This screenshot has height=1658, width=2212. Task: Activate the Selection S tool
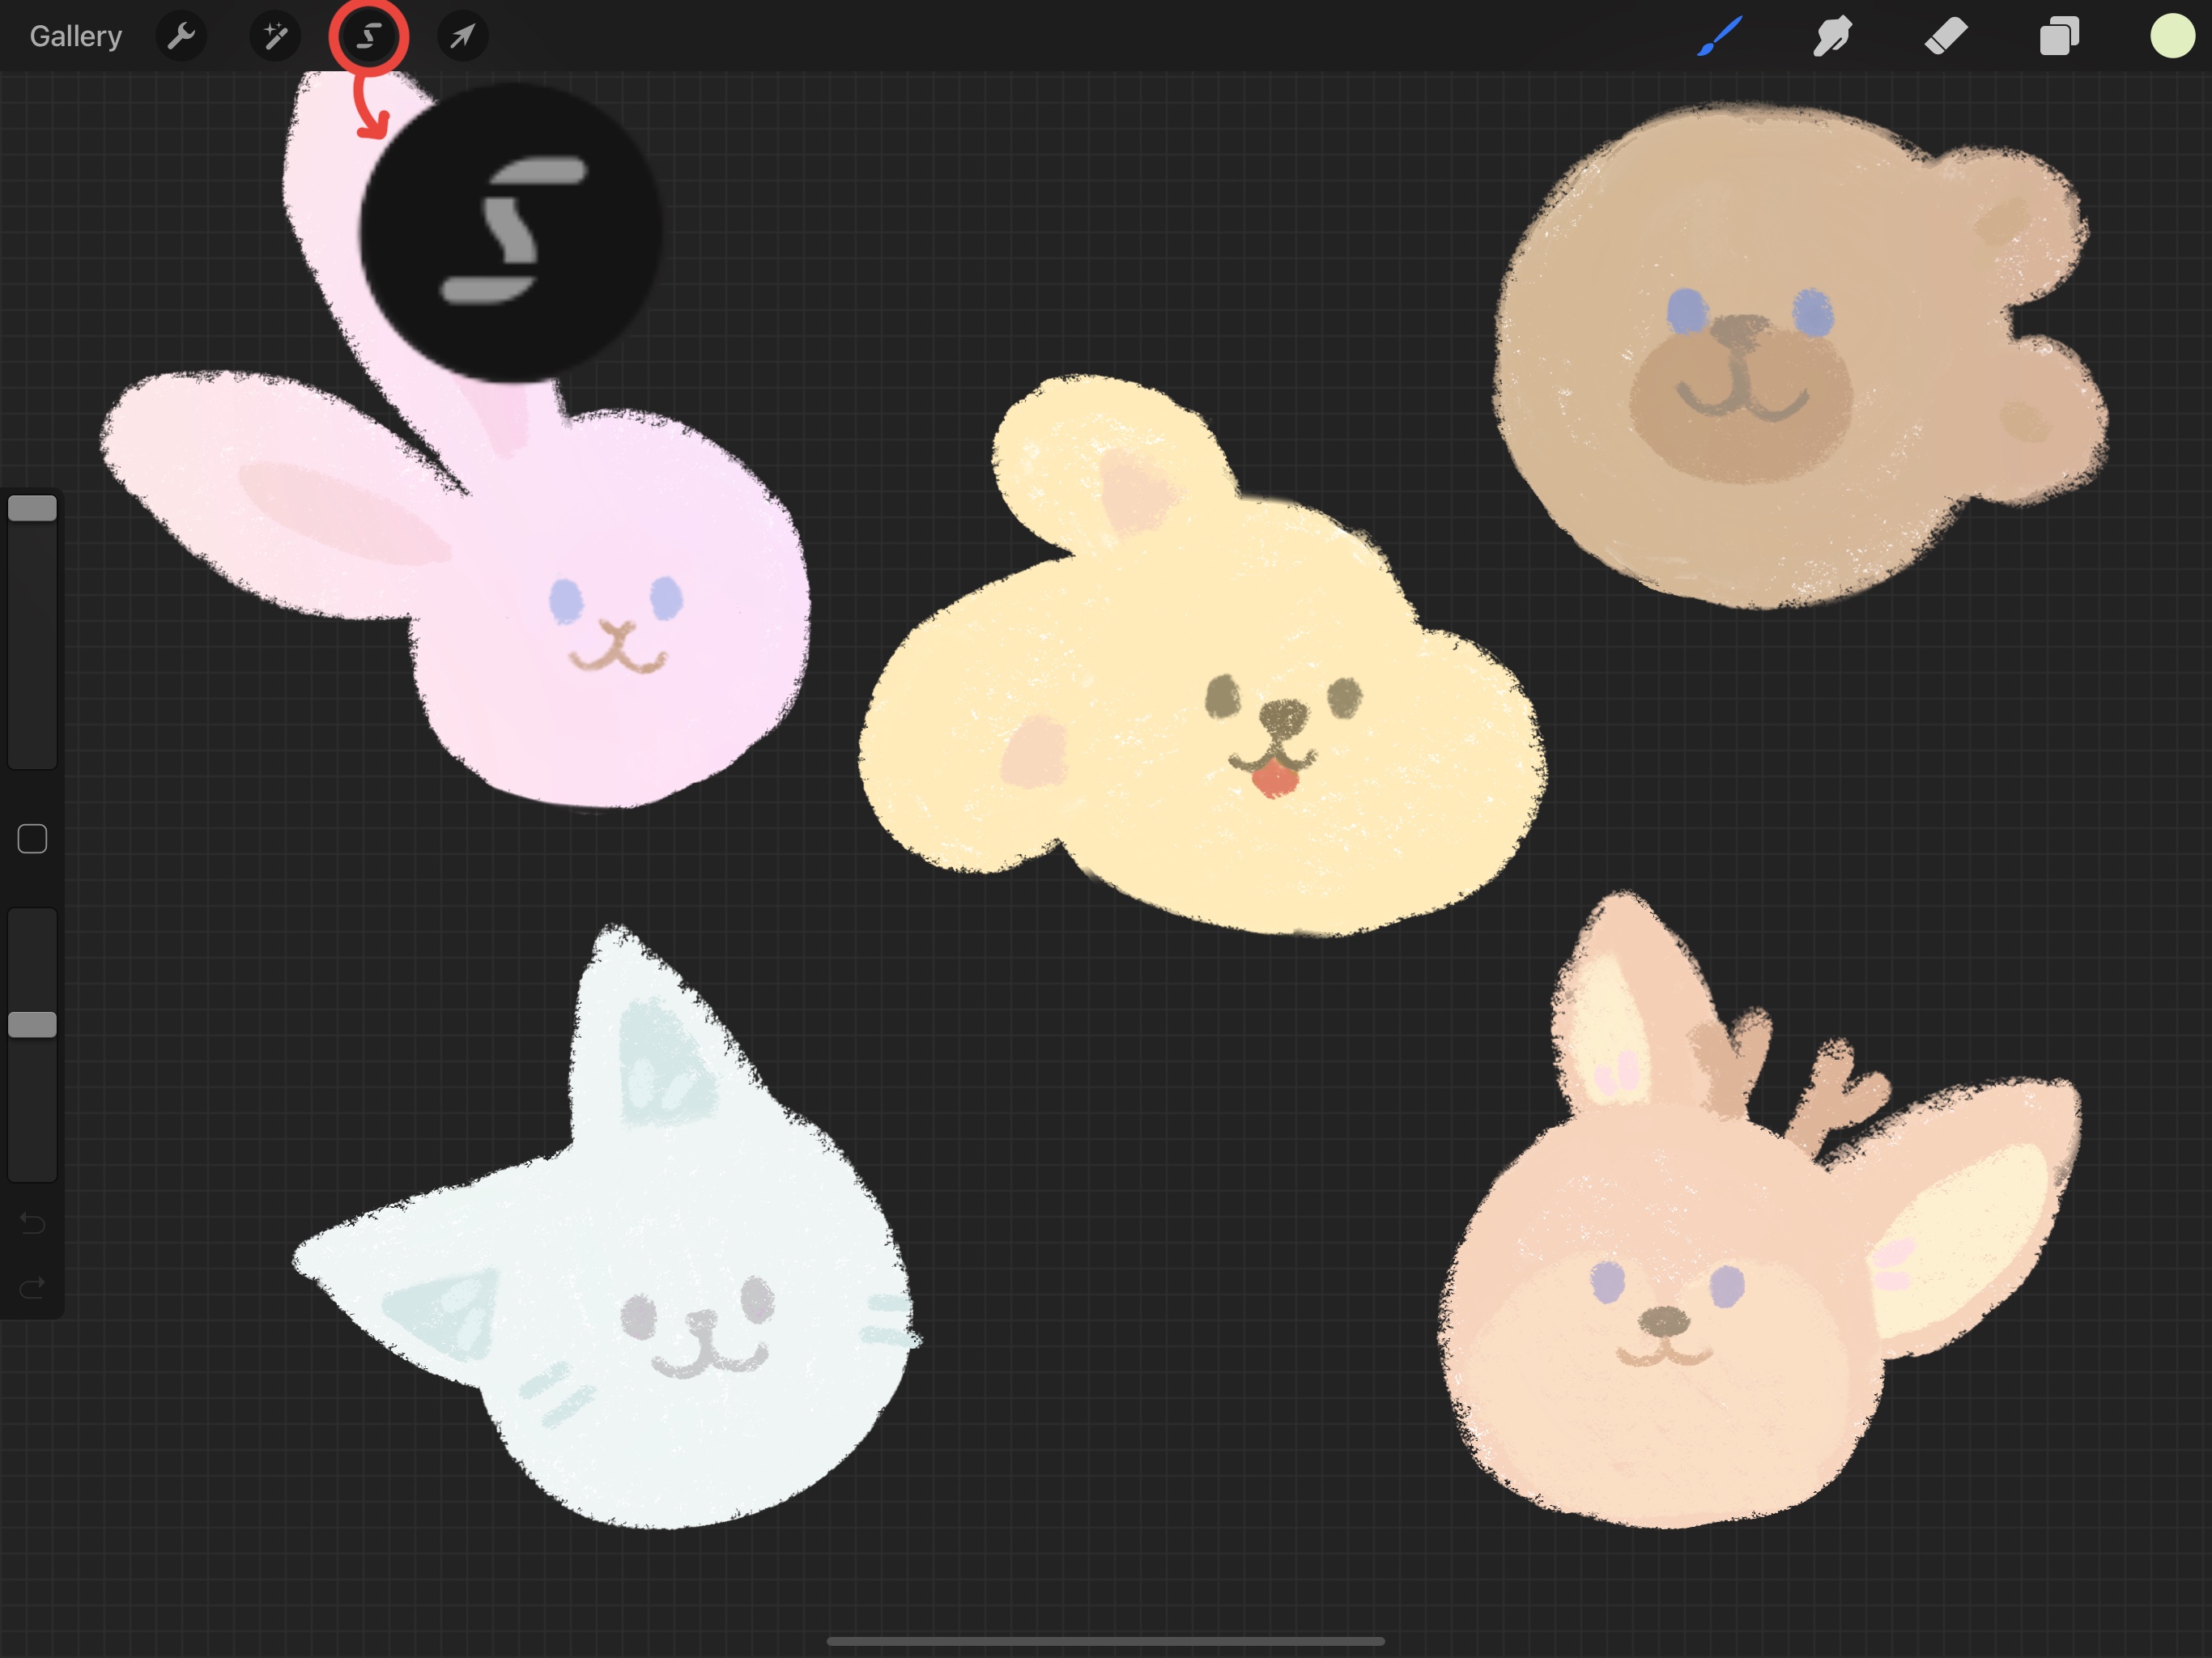point(368,36)
